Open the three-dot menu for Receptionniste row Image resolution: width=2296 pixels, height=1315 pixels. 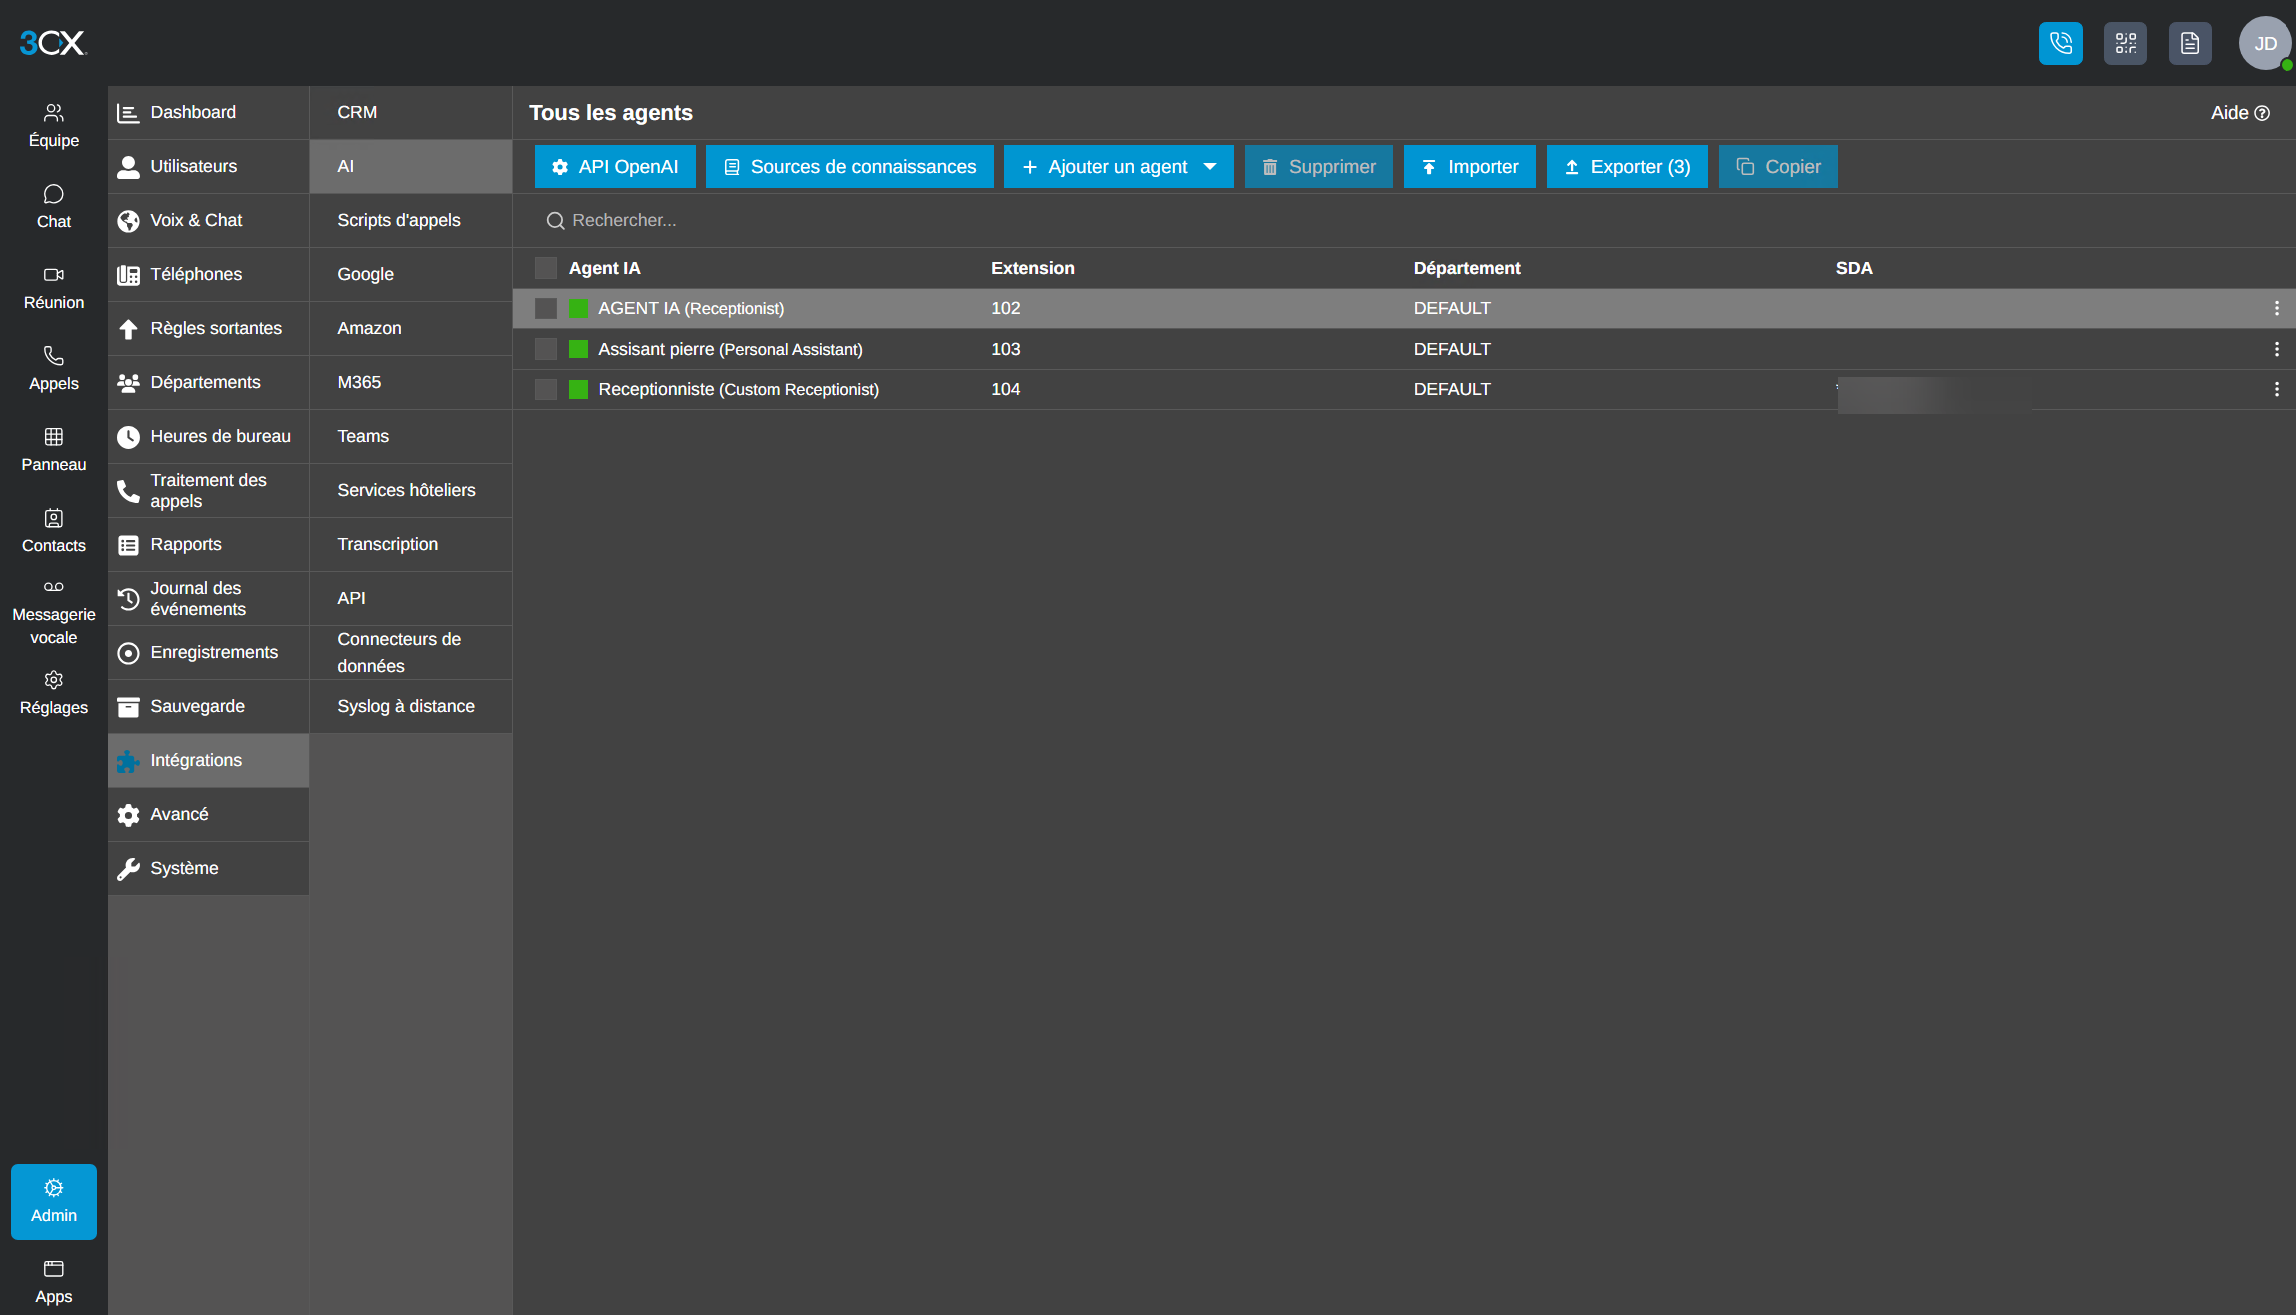coord(2277,389)
